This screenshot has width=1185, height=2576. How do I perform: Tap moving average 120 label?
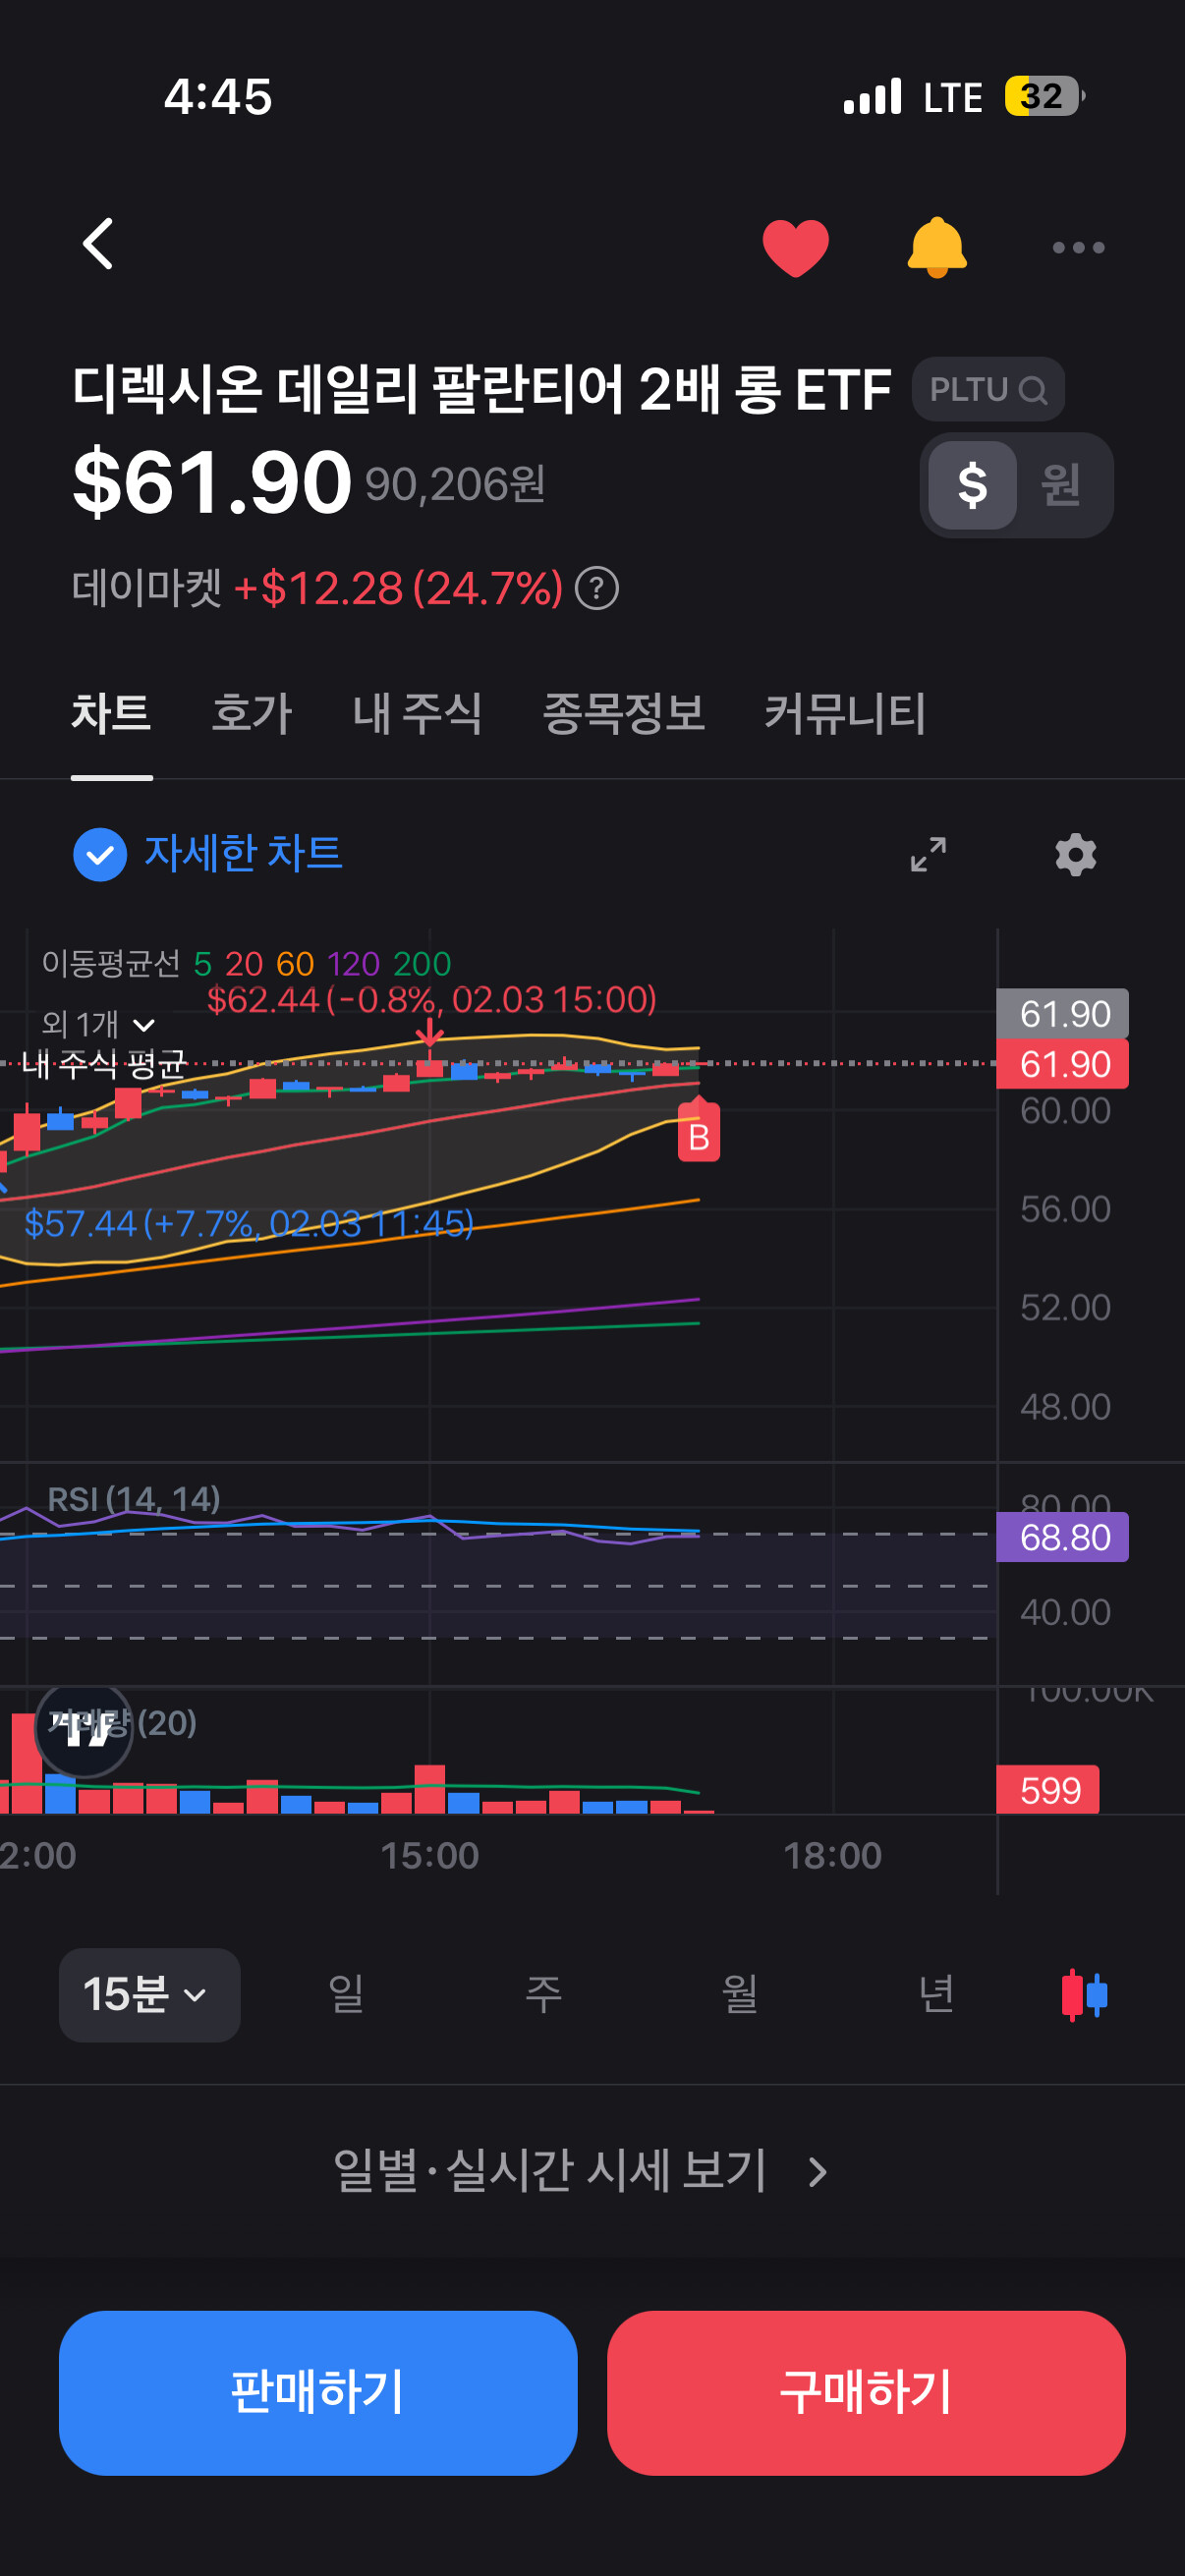(354, 964)
